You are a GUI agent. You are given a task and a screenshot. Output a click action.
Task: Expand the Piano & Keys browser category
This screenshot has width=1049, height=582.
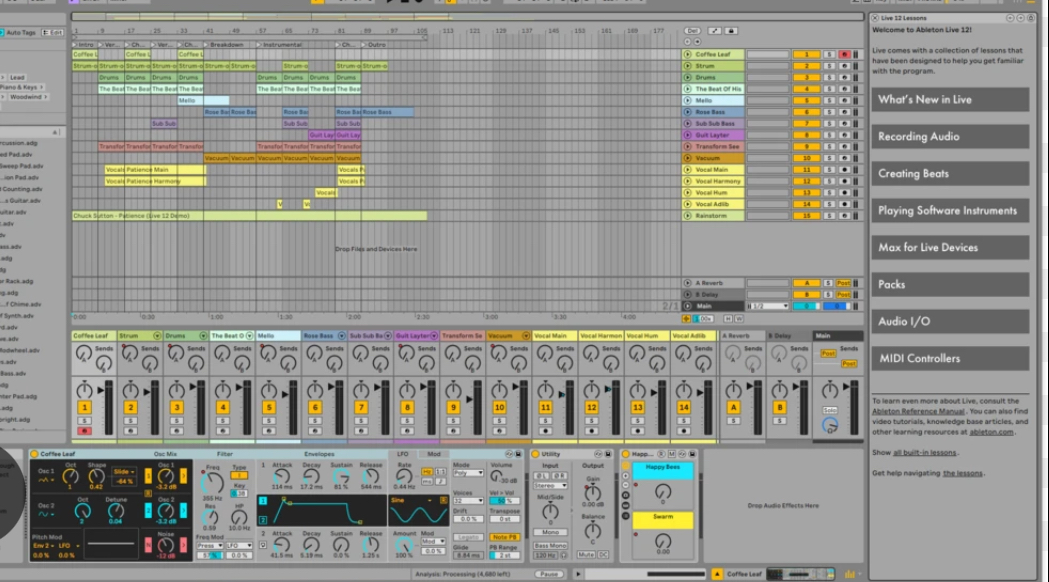(x=22, y=87)
